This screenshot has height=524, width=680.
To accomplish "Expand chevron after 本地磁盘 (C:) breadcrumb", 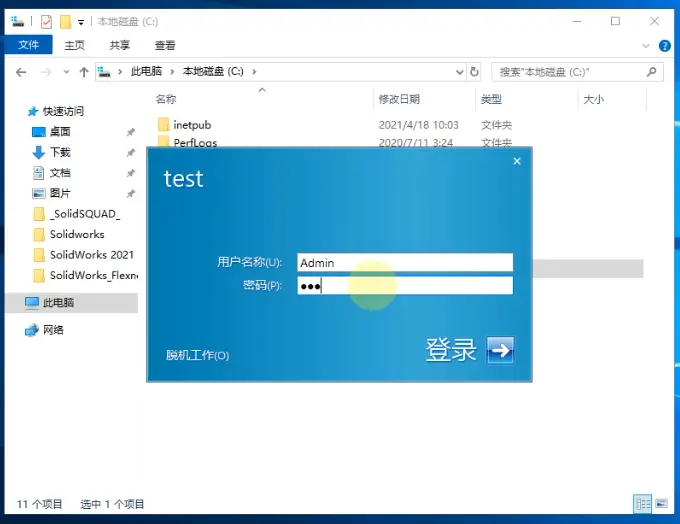I will (254, 72).
